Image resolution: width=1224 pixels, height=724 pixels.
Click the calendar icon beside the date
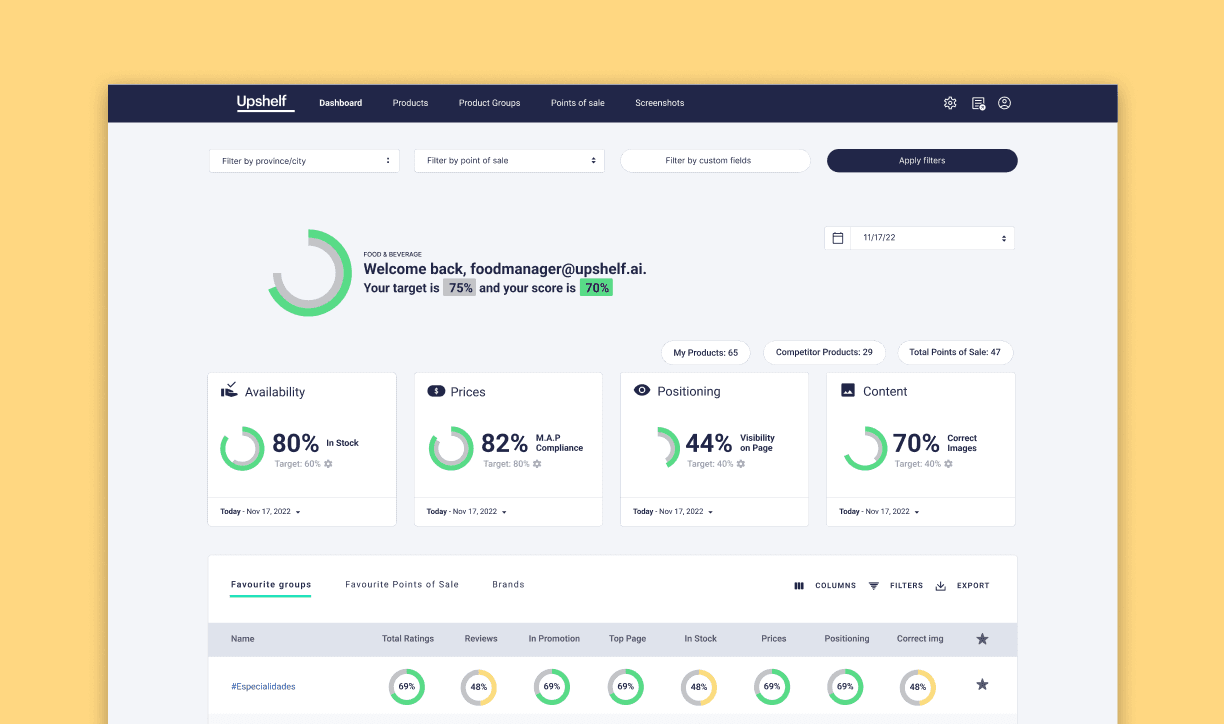[x=838, y=238]
